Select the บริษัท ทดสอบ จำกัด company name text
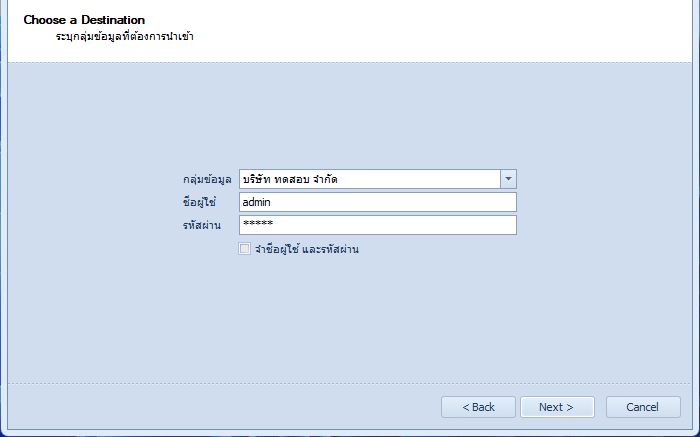 [290, 179]
